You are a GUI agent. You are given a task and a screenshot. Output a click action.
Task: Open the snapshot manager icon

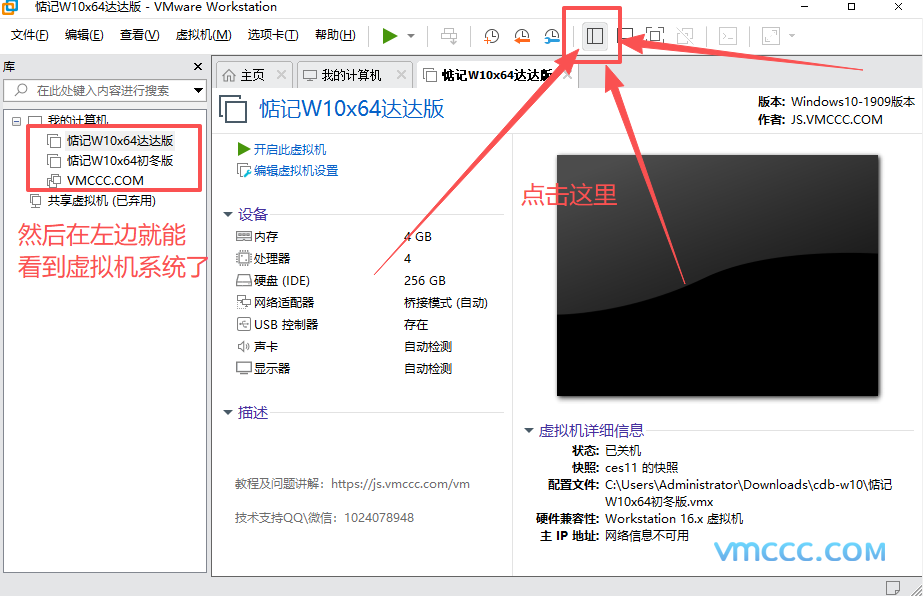point(552,36)
